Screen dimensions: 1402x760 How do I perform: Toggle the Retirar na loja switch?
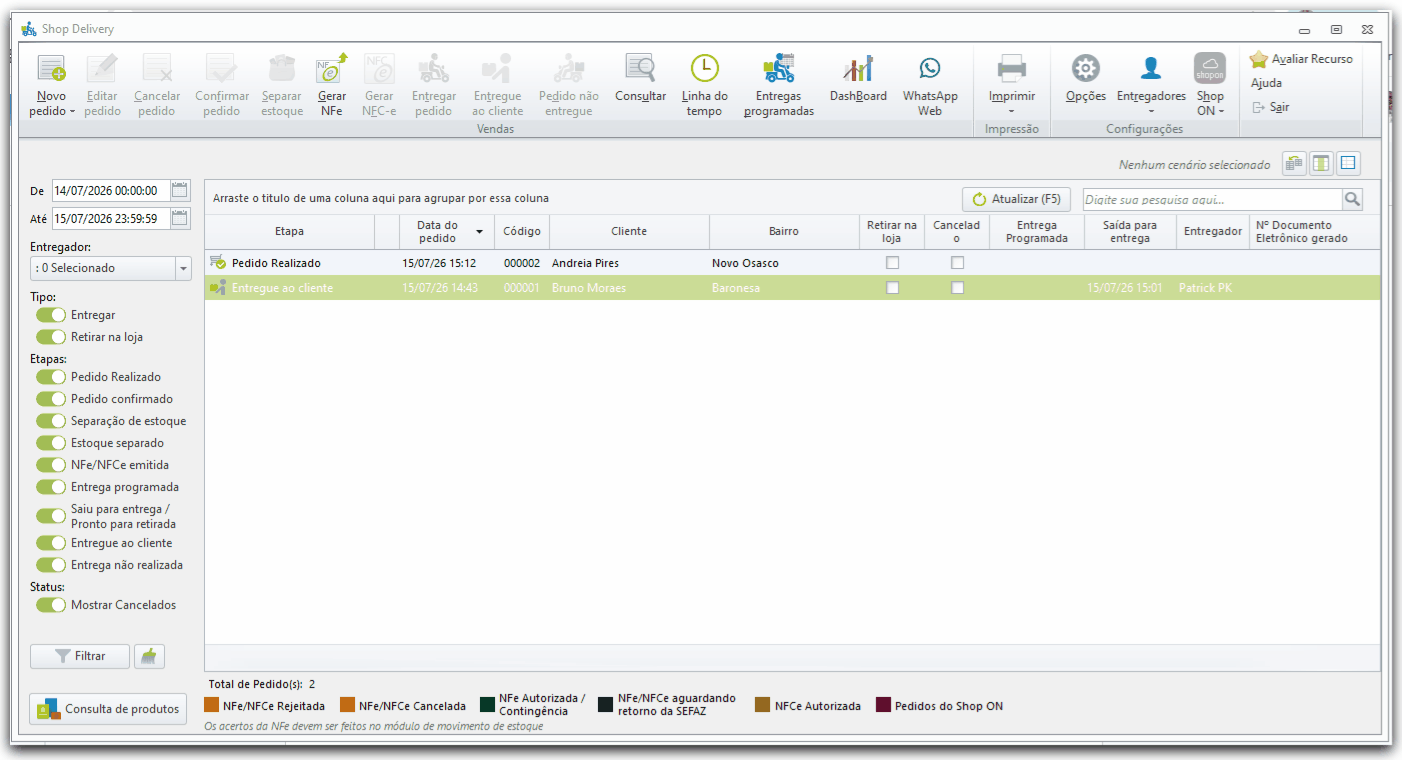[51, 337]
